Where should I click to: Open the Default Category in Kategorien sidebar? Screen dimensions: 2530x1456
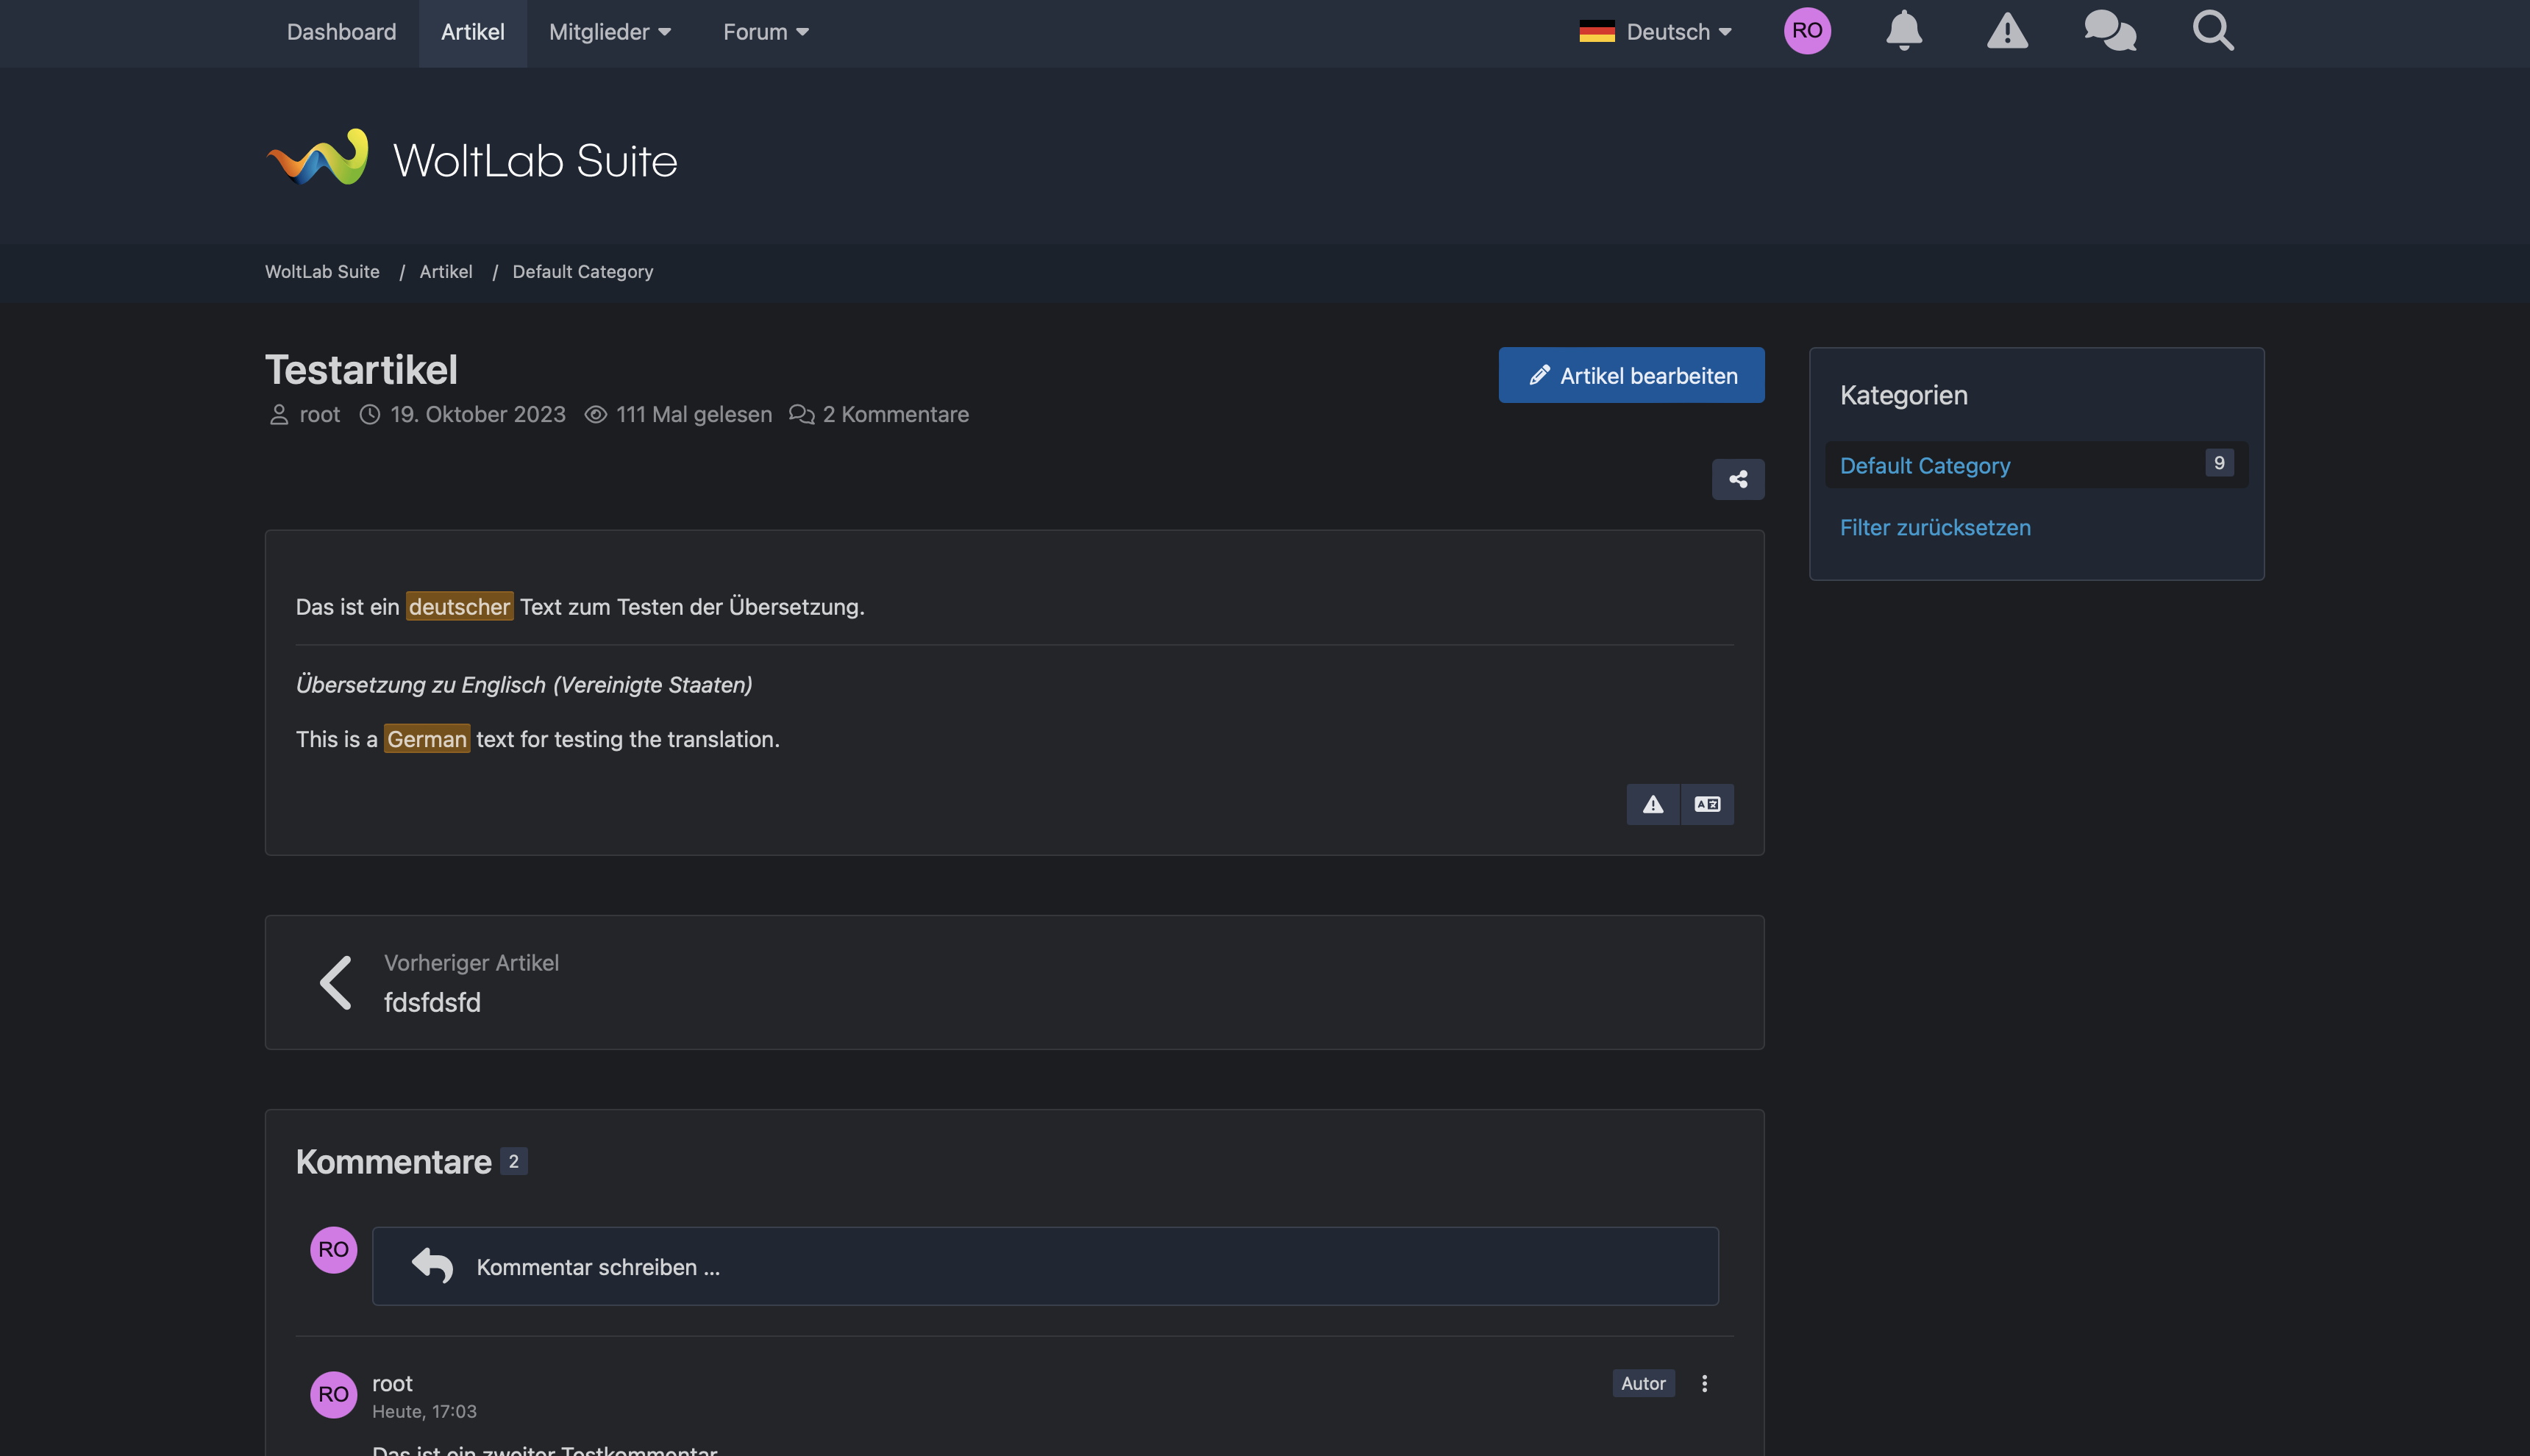coord(1925,465)
